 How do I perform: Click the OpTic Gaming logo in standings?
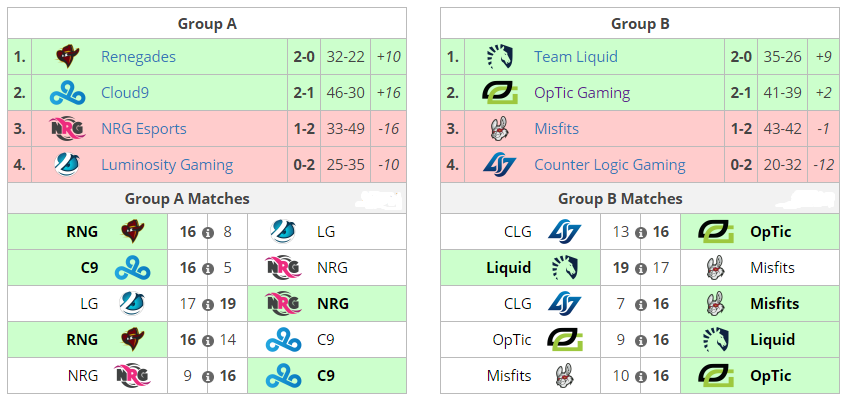tap(500, 93)
